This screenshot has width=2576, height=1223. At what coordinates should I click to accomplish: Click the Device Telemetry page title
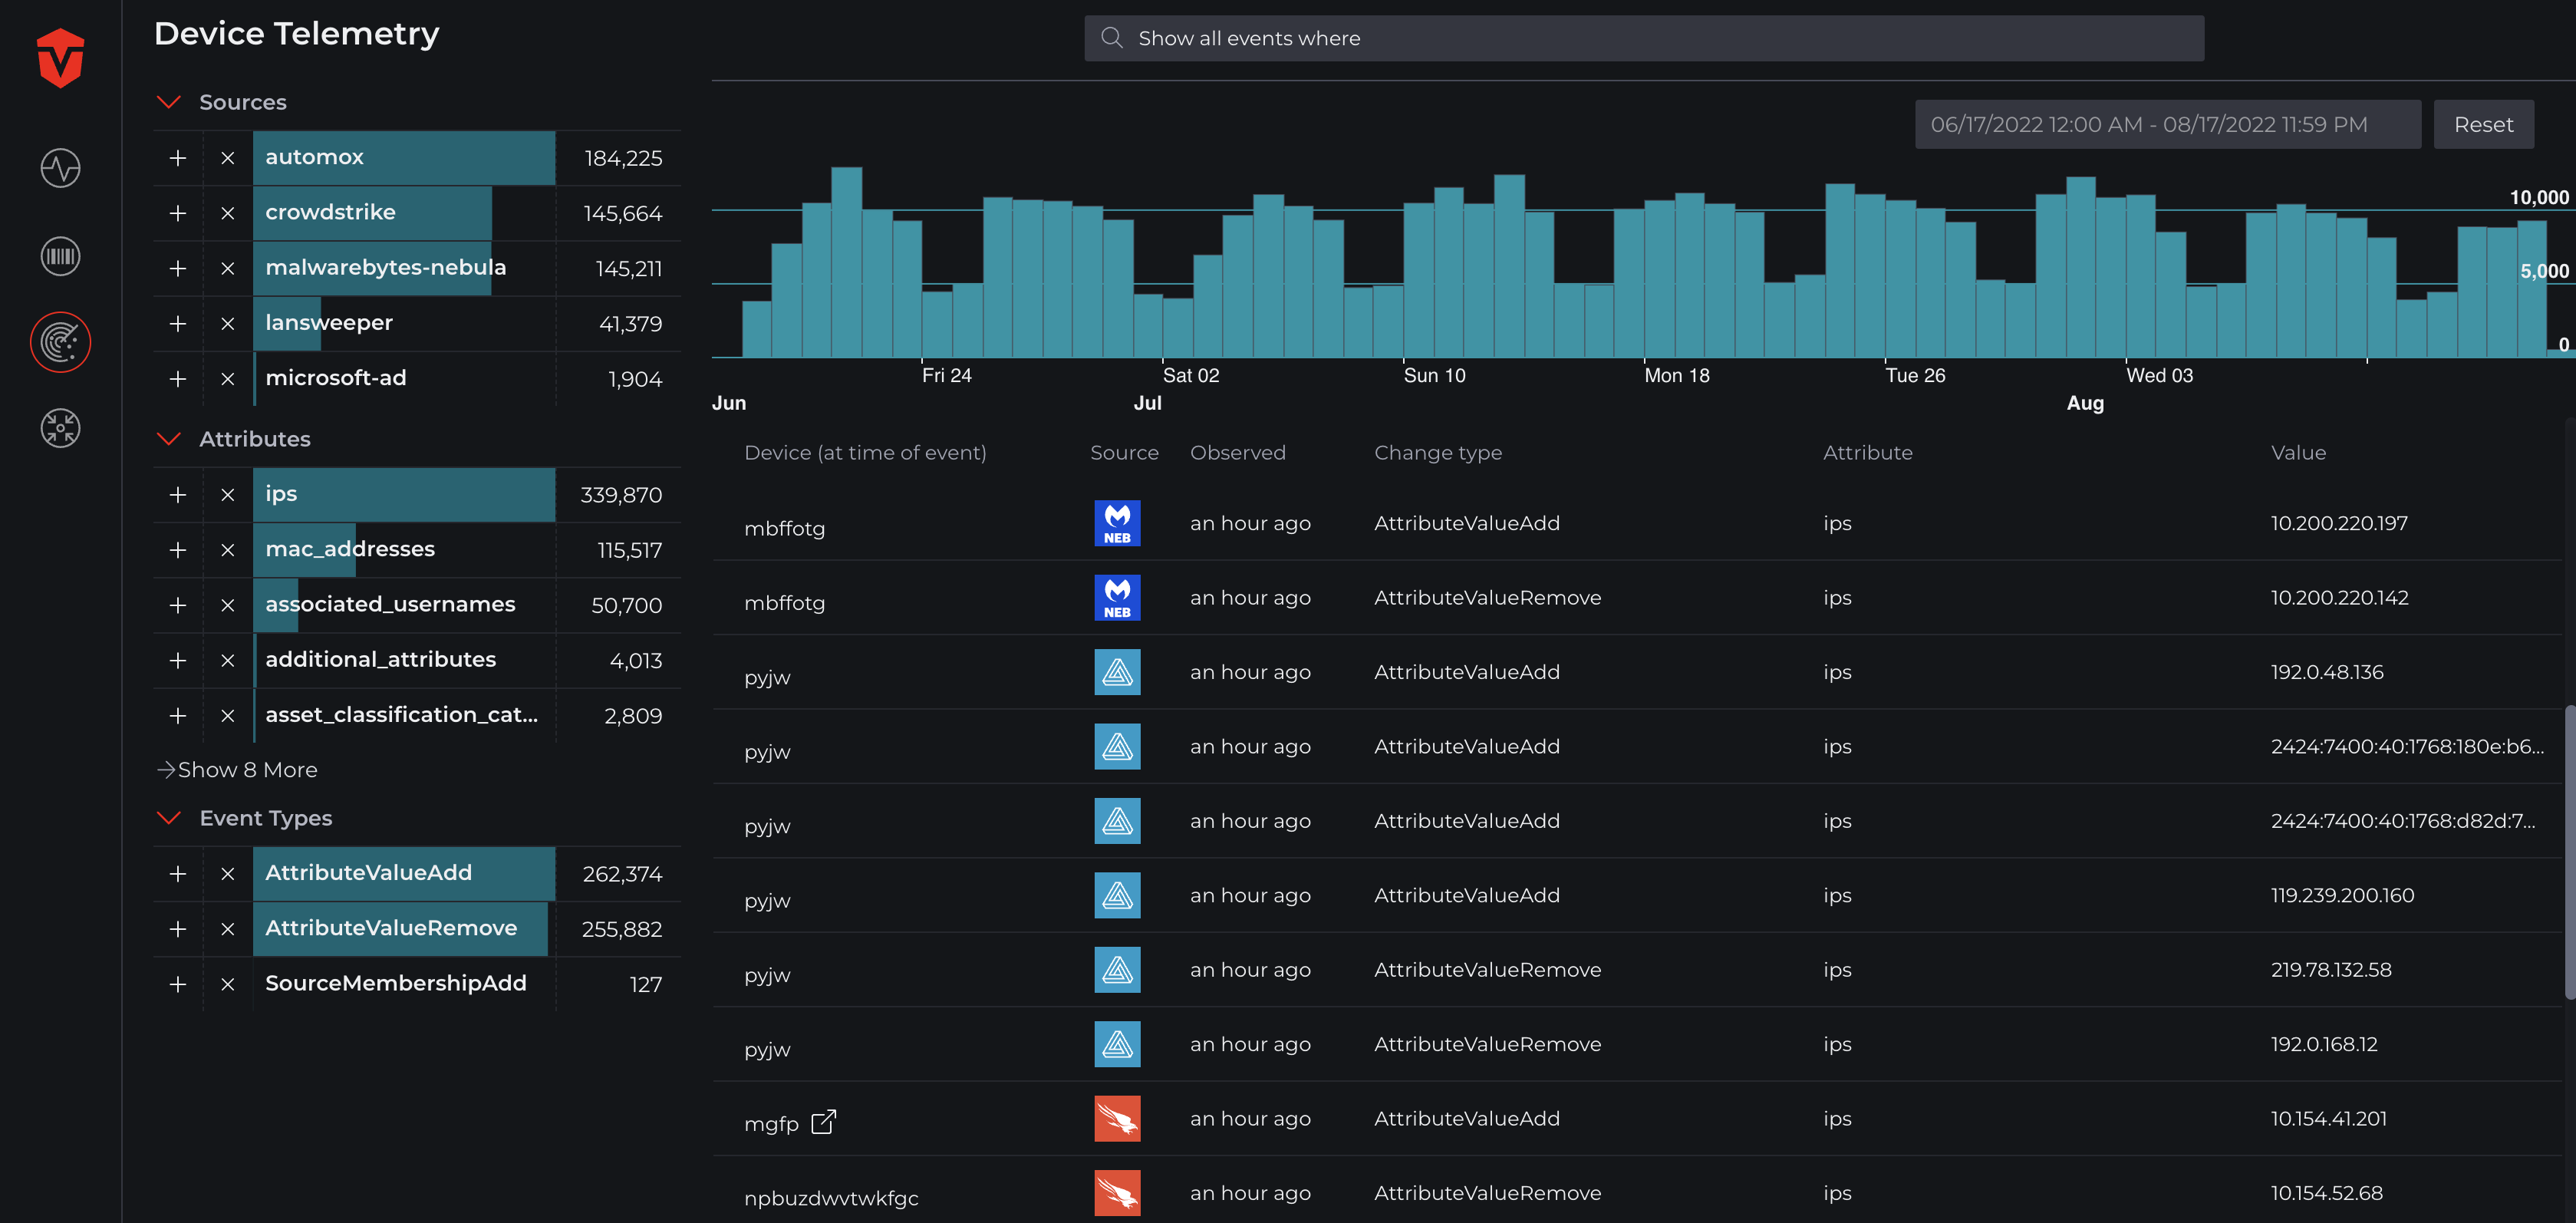297,34
